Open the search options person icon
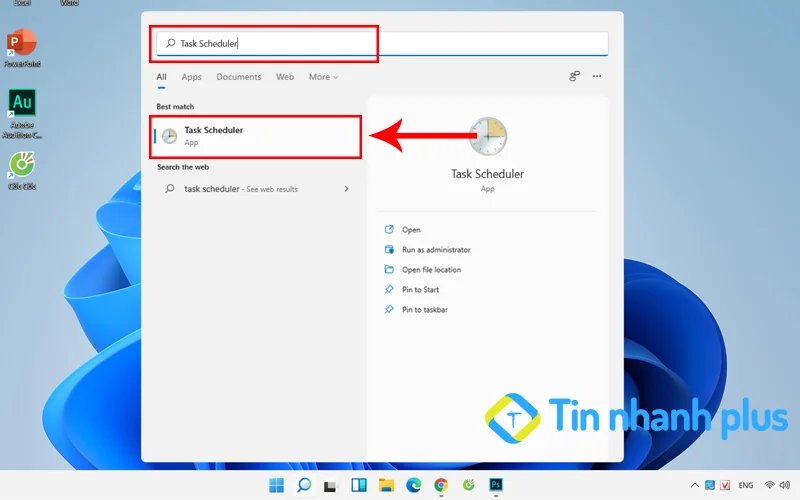 pos(574,77)
